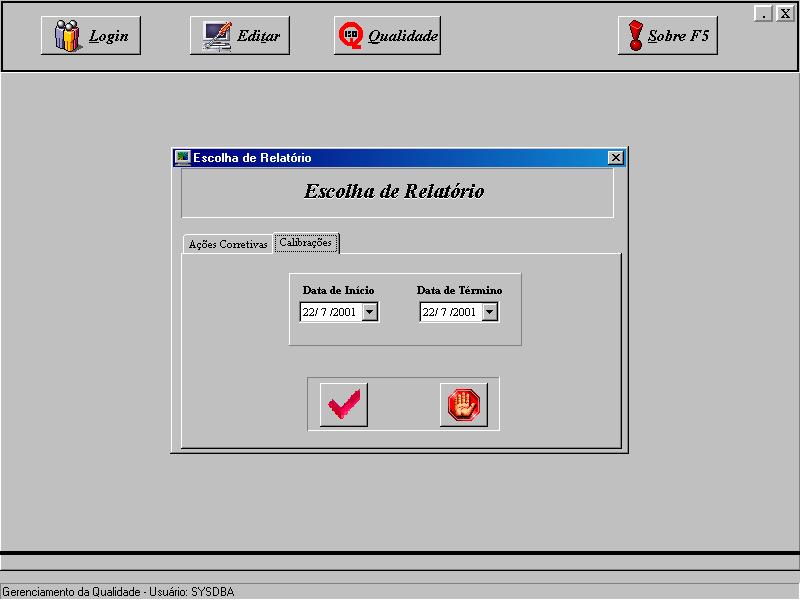Click the Escolha de Relatório title bar icon
800x600 pixels.
[182, 157]
